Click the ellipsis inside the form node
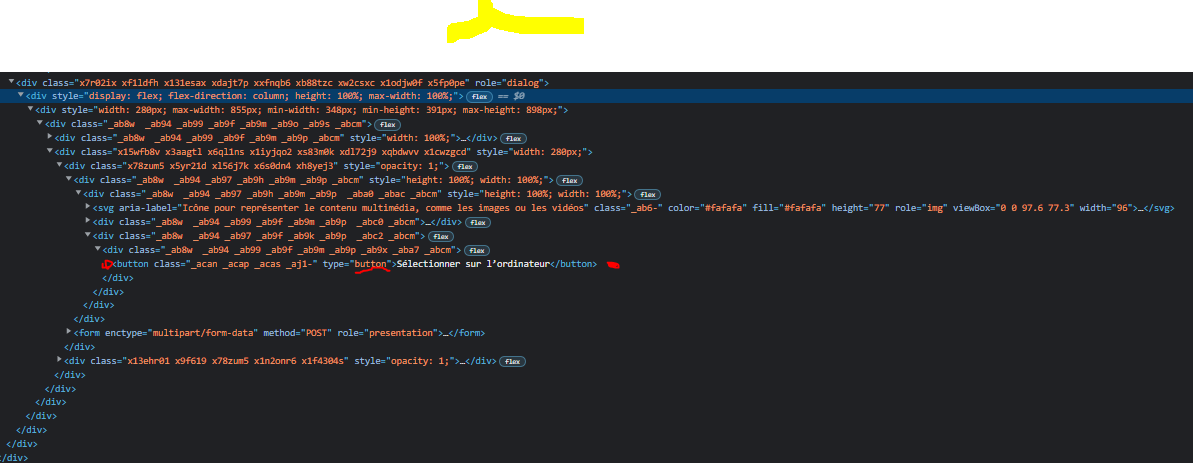The height and width of the screenshot is (463, 1193). click(445, 333)
